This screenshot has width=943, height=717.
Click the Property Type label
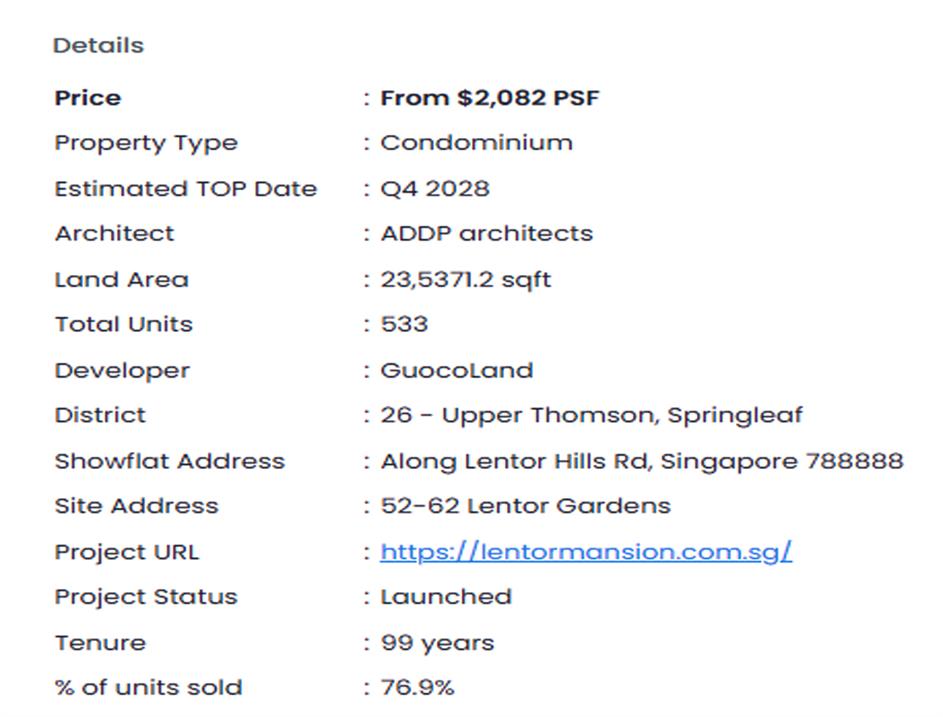click(146, 143)
